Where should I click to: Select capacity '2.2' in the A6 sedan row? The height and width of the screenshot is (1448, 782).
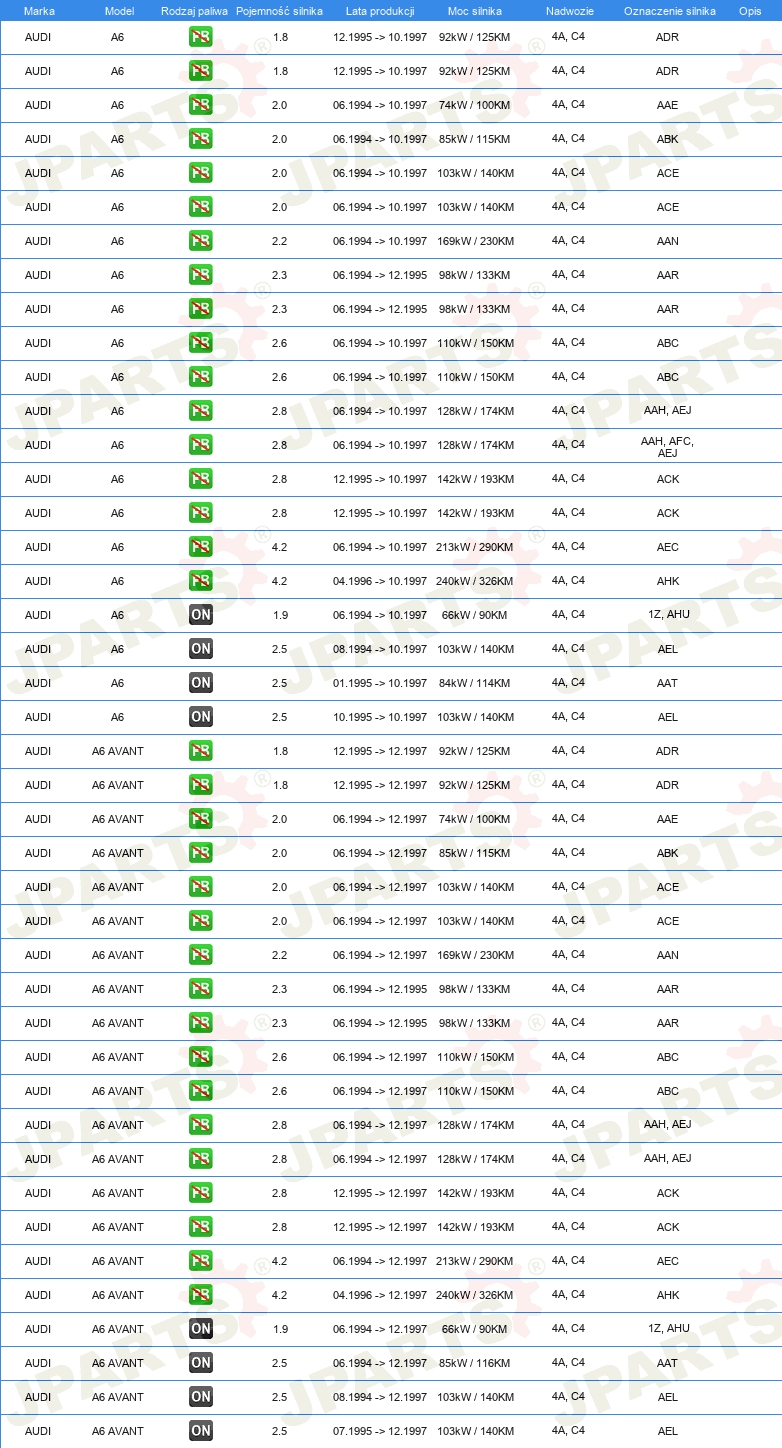280,241
